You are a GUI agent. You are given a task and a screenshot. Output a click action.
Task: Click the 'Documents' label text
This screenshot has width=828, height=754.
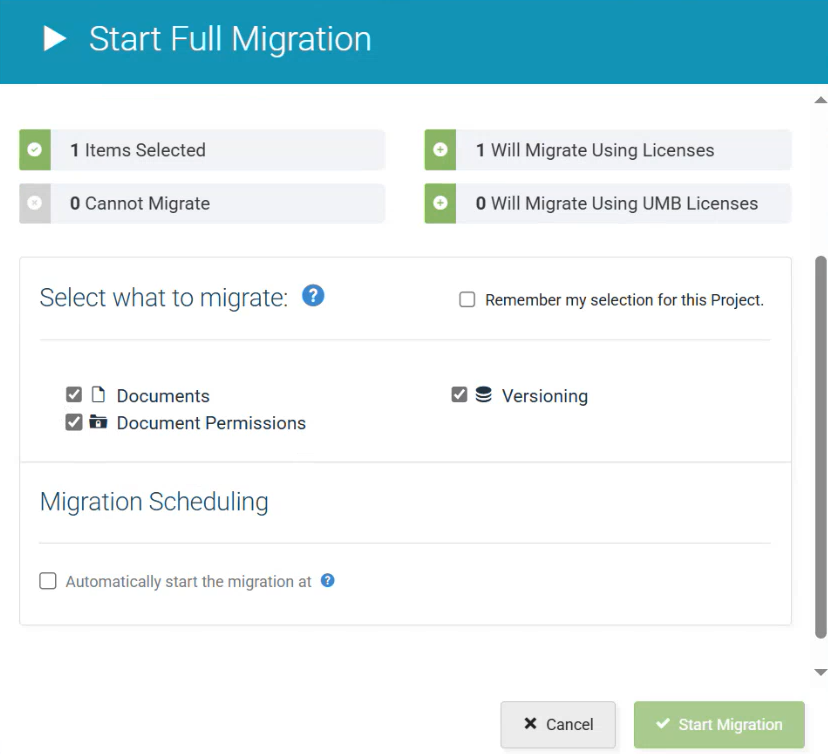tap(163, 396)
